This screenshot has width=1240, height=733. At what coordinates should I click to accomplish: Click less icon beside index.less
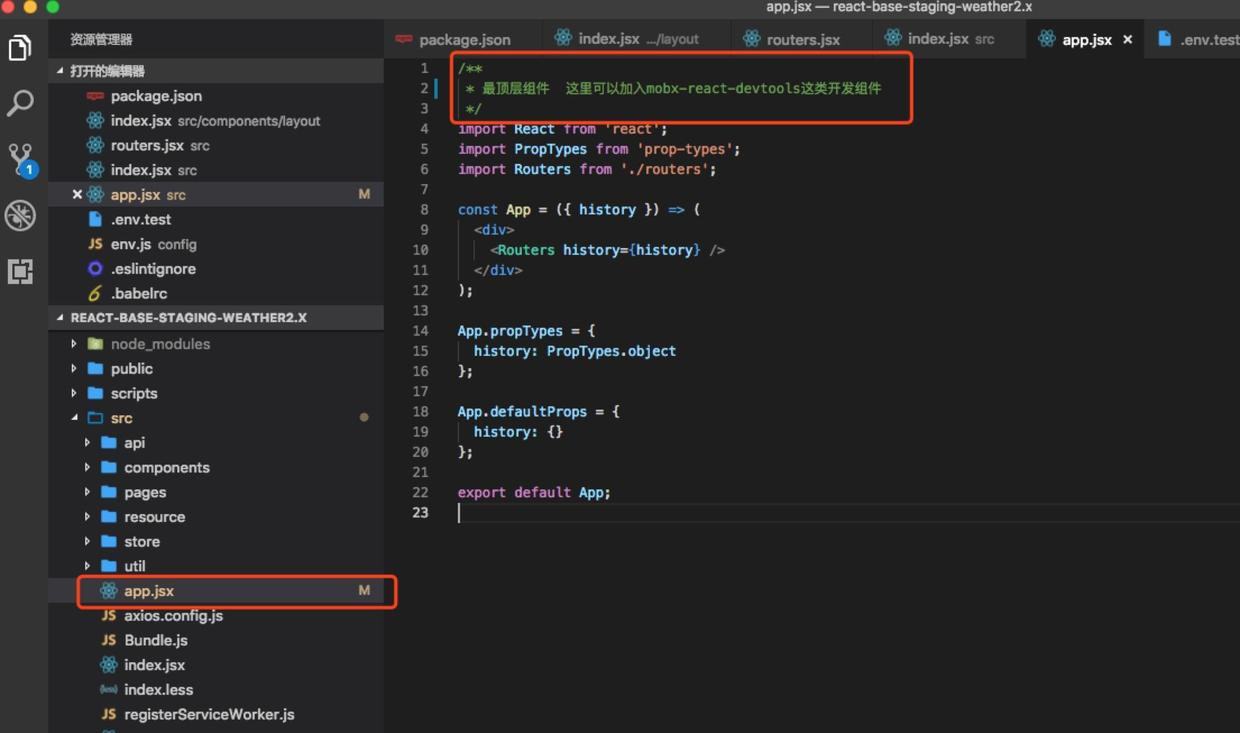[109, 690]
